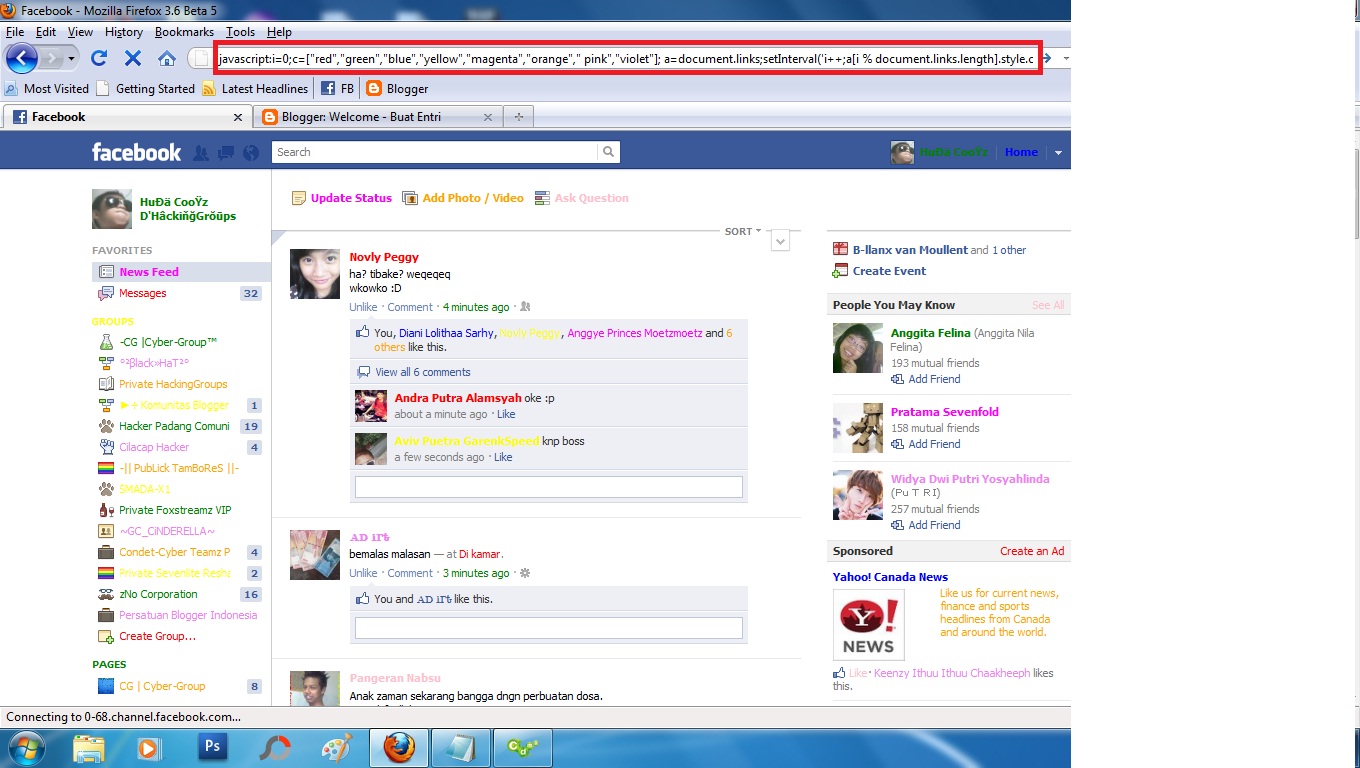Click the Firefox taskbar icon

(399, 747)
